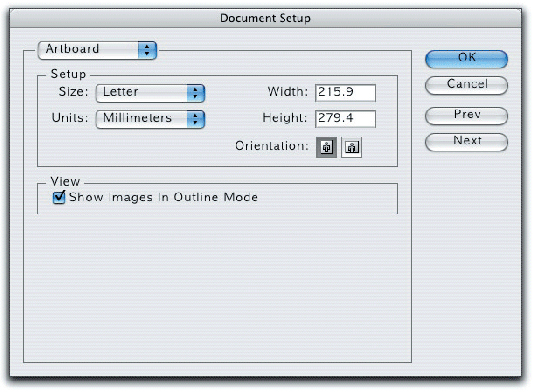
Task: Select landscape orientation icon
Action: click(351, 147)
